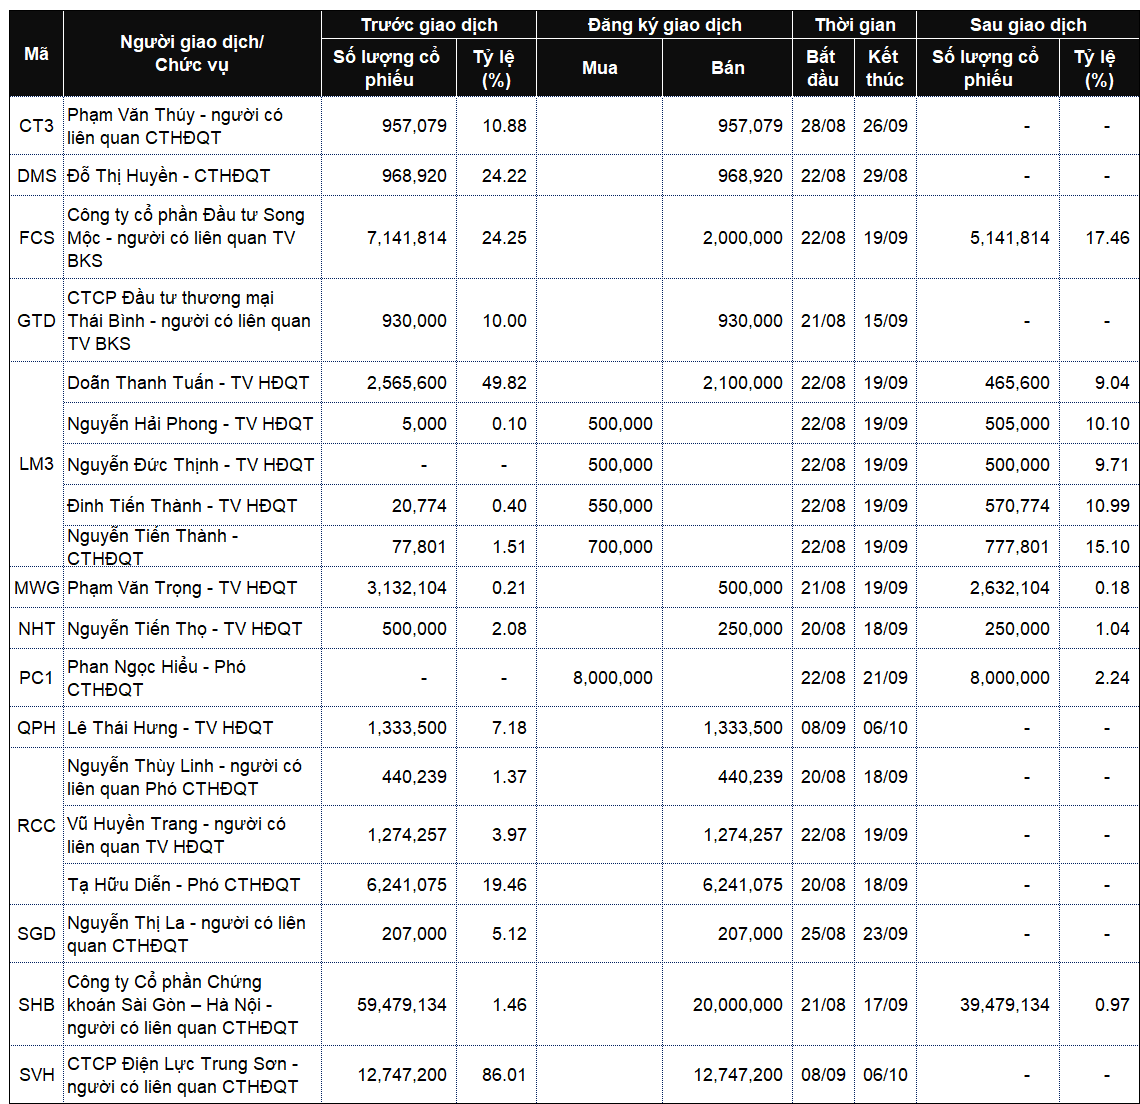Click the 'Đăng ký giao dịch' header
This screenshot has width=1140, height=1104.
pyautogui.click(x=665, y=25)
